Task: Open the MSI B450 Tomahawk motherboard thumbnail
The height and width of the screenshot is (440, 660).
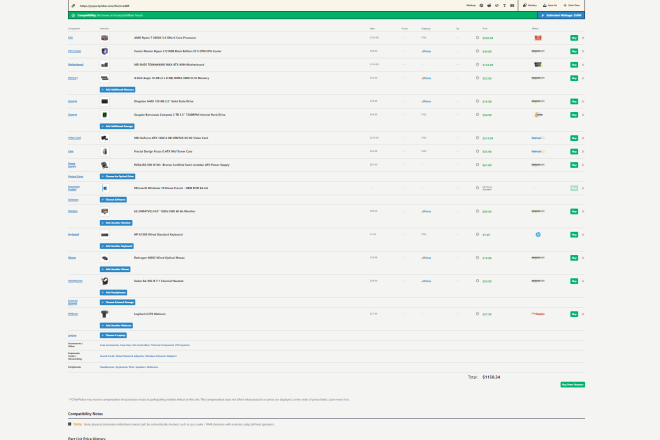Action: [x=105, y=65]
